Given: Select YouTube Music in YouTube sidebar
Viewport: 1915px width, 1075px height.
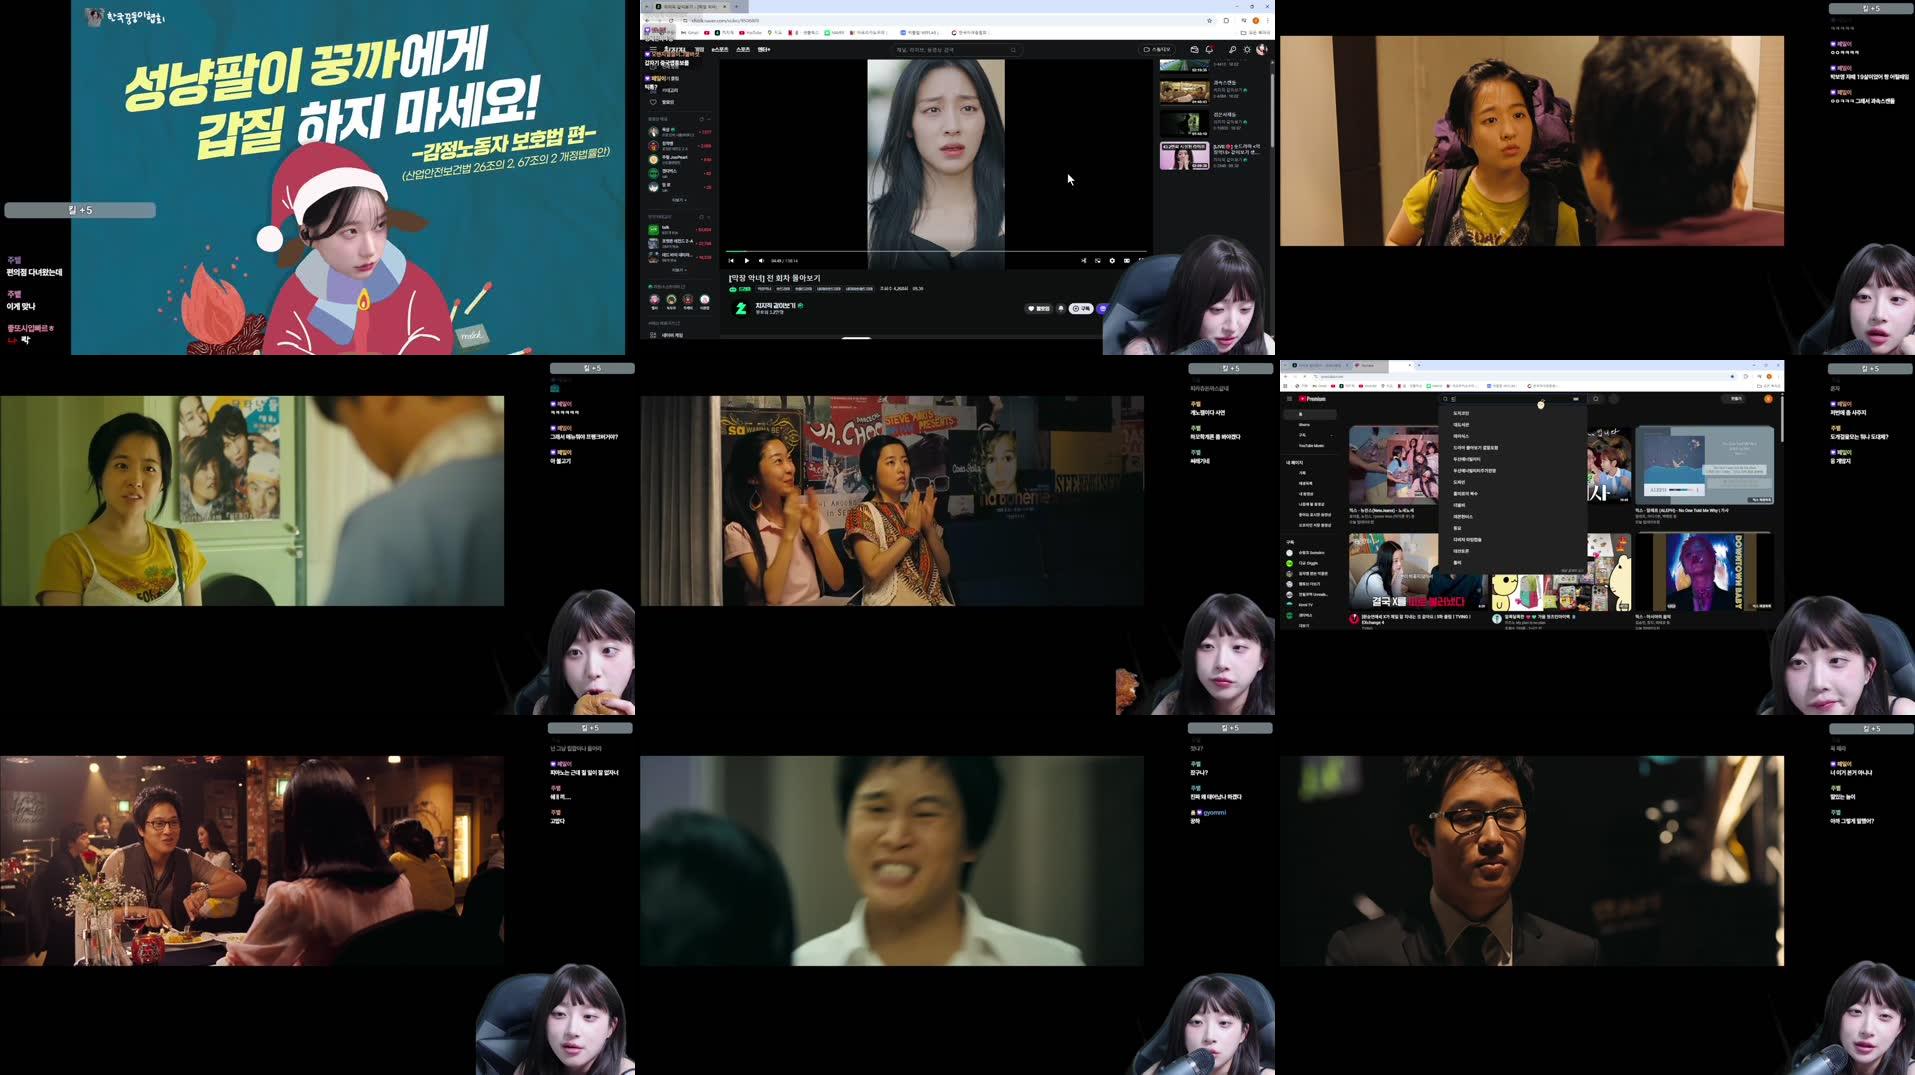Looking at the screenshot, I should tap(1311, 446).
